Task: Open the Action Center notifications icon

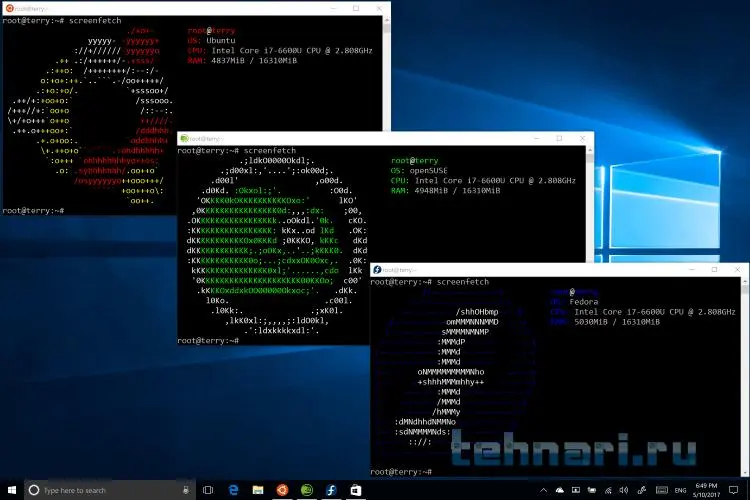Action: (733, 490)
